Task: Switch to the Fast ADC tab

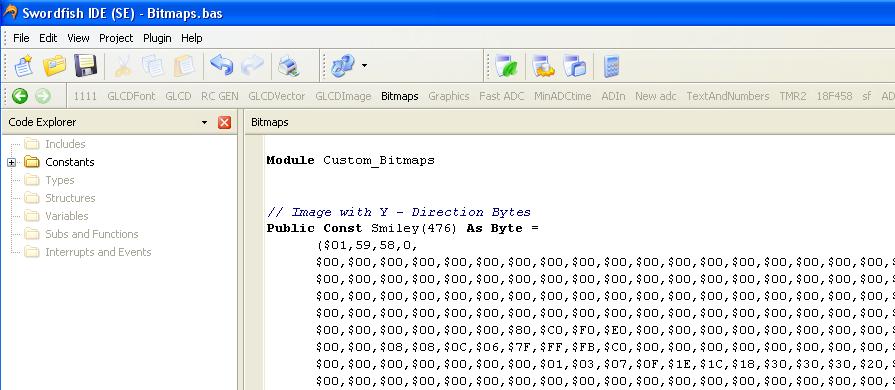Action: [x=502, y=97]
